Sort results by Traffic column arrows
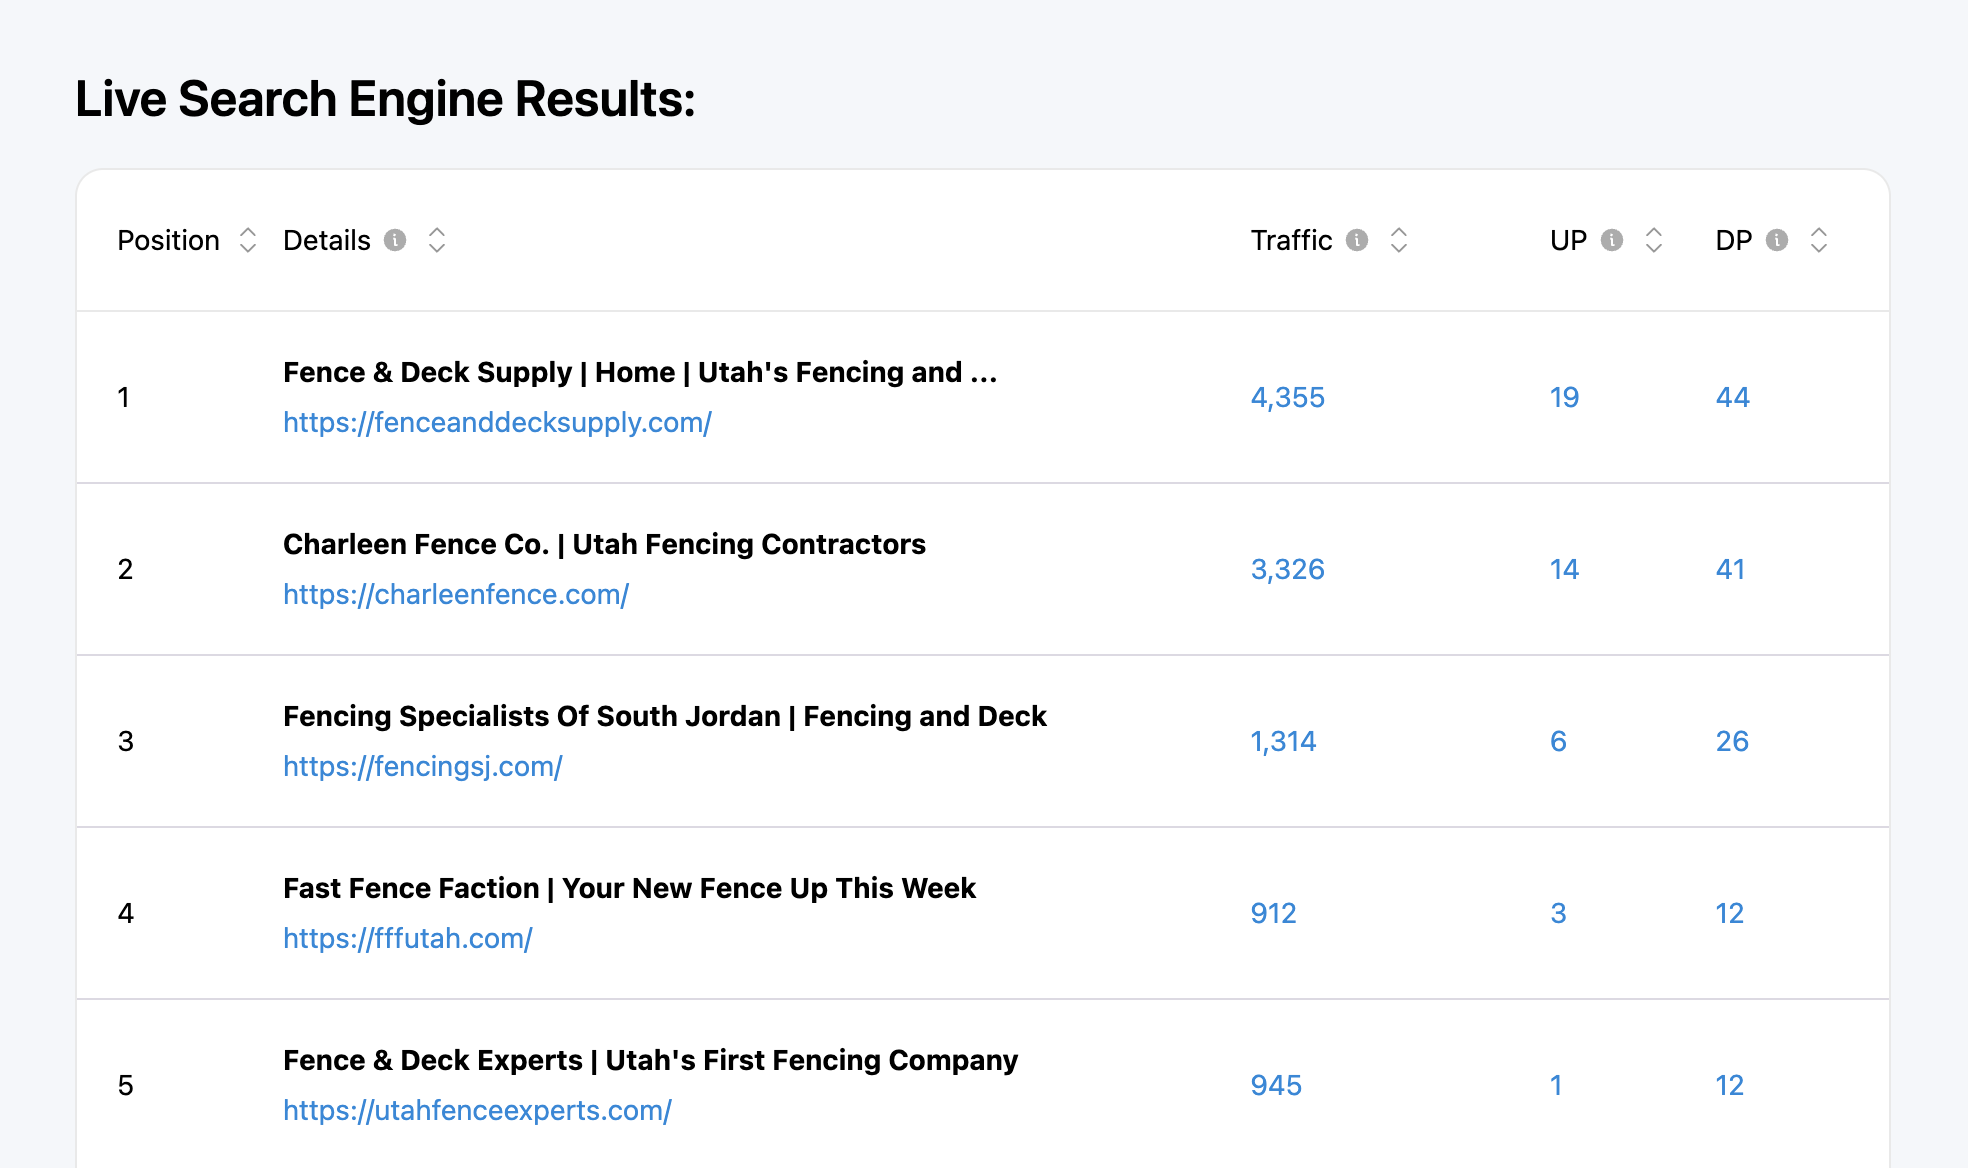Image resolution: width=1968 pixels, height=1168 pixels. [x=1399, y=240]
